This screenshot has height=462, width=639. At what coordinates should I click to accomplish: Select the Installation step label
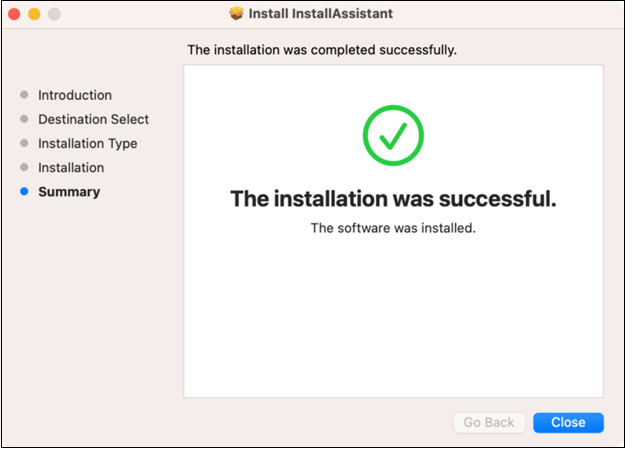pyautogui.click(x=71, y=168)
